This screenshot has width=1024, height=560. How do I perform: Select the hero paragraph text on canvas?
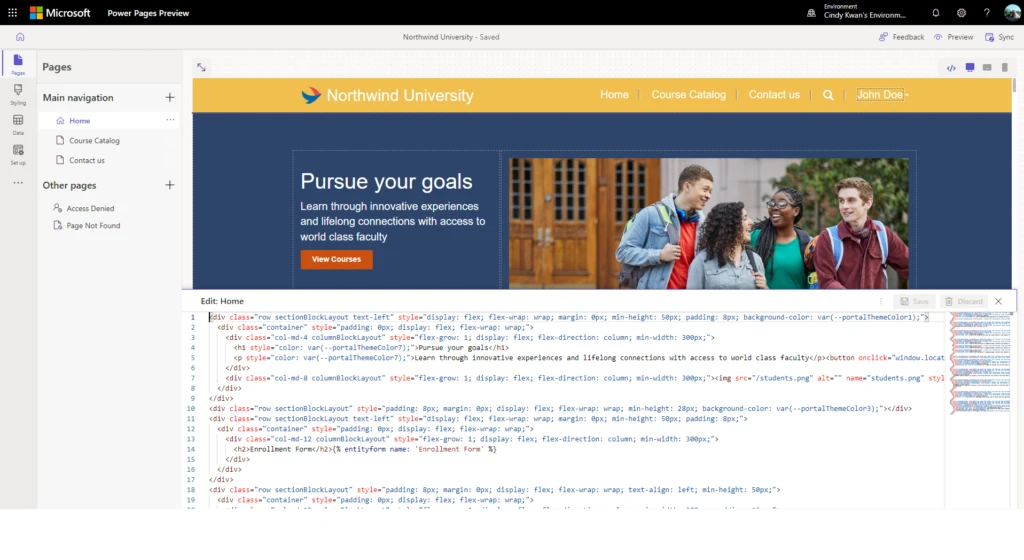392,221
